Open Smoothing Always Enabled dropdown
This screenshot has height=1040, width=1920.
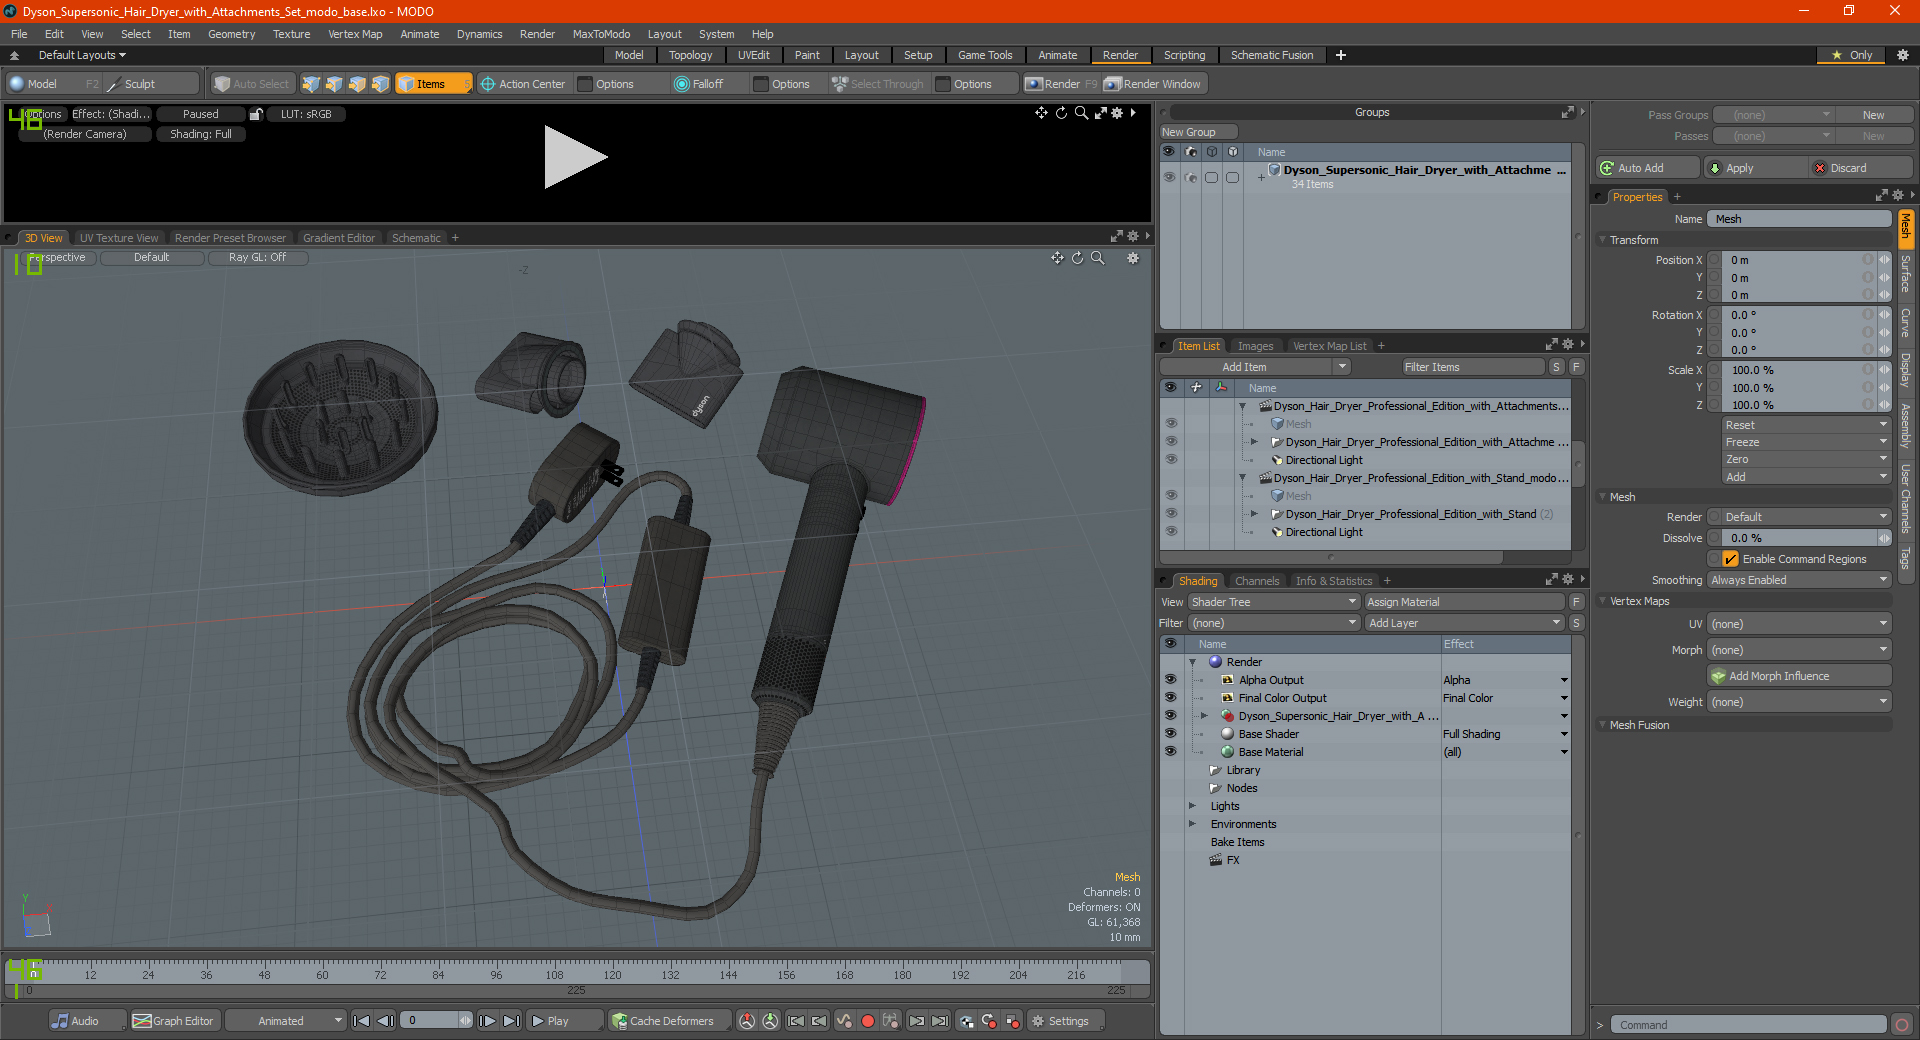click(x=1799, y=580)
